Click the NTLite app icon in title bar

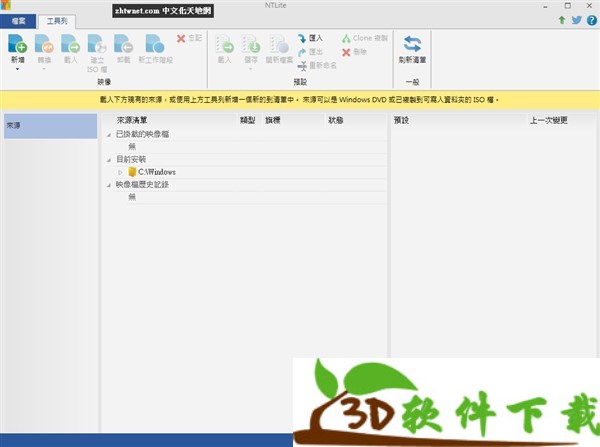[x=5, y=5]
